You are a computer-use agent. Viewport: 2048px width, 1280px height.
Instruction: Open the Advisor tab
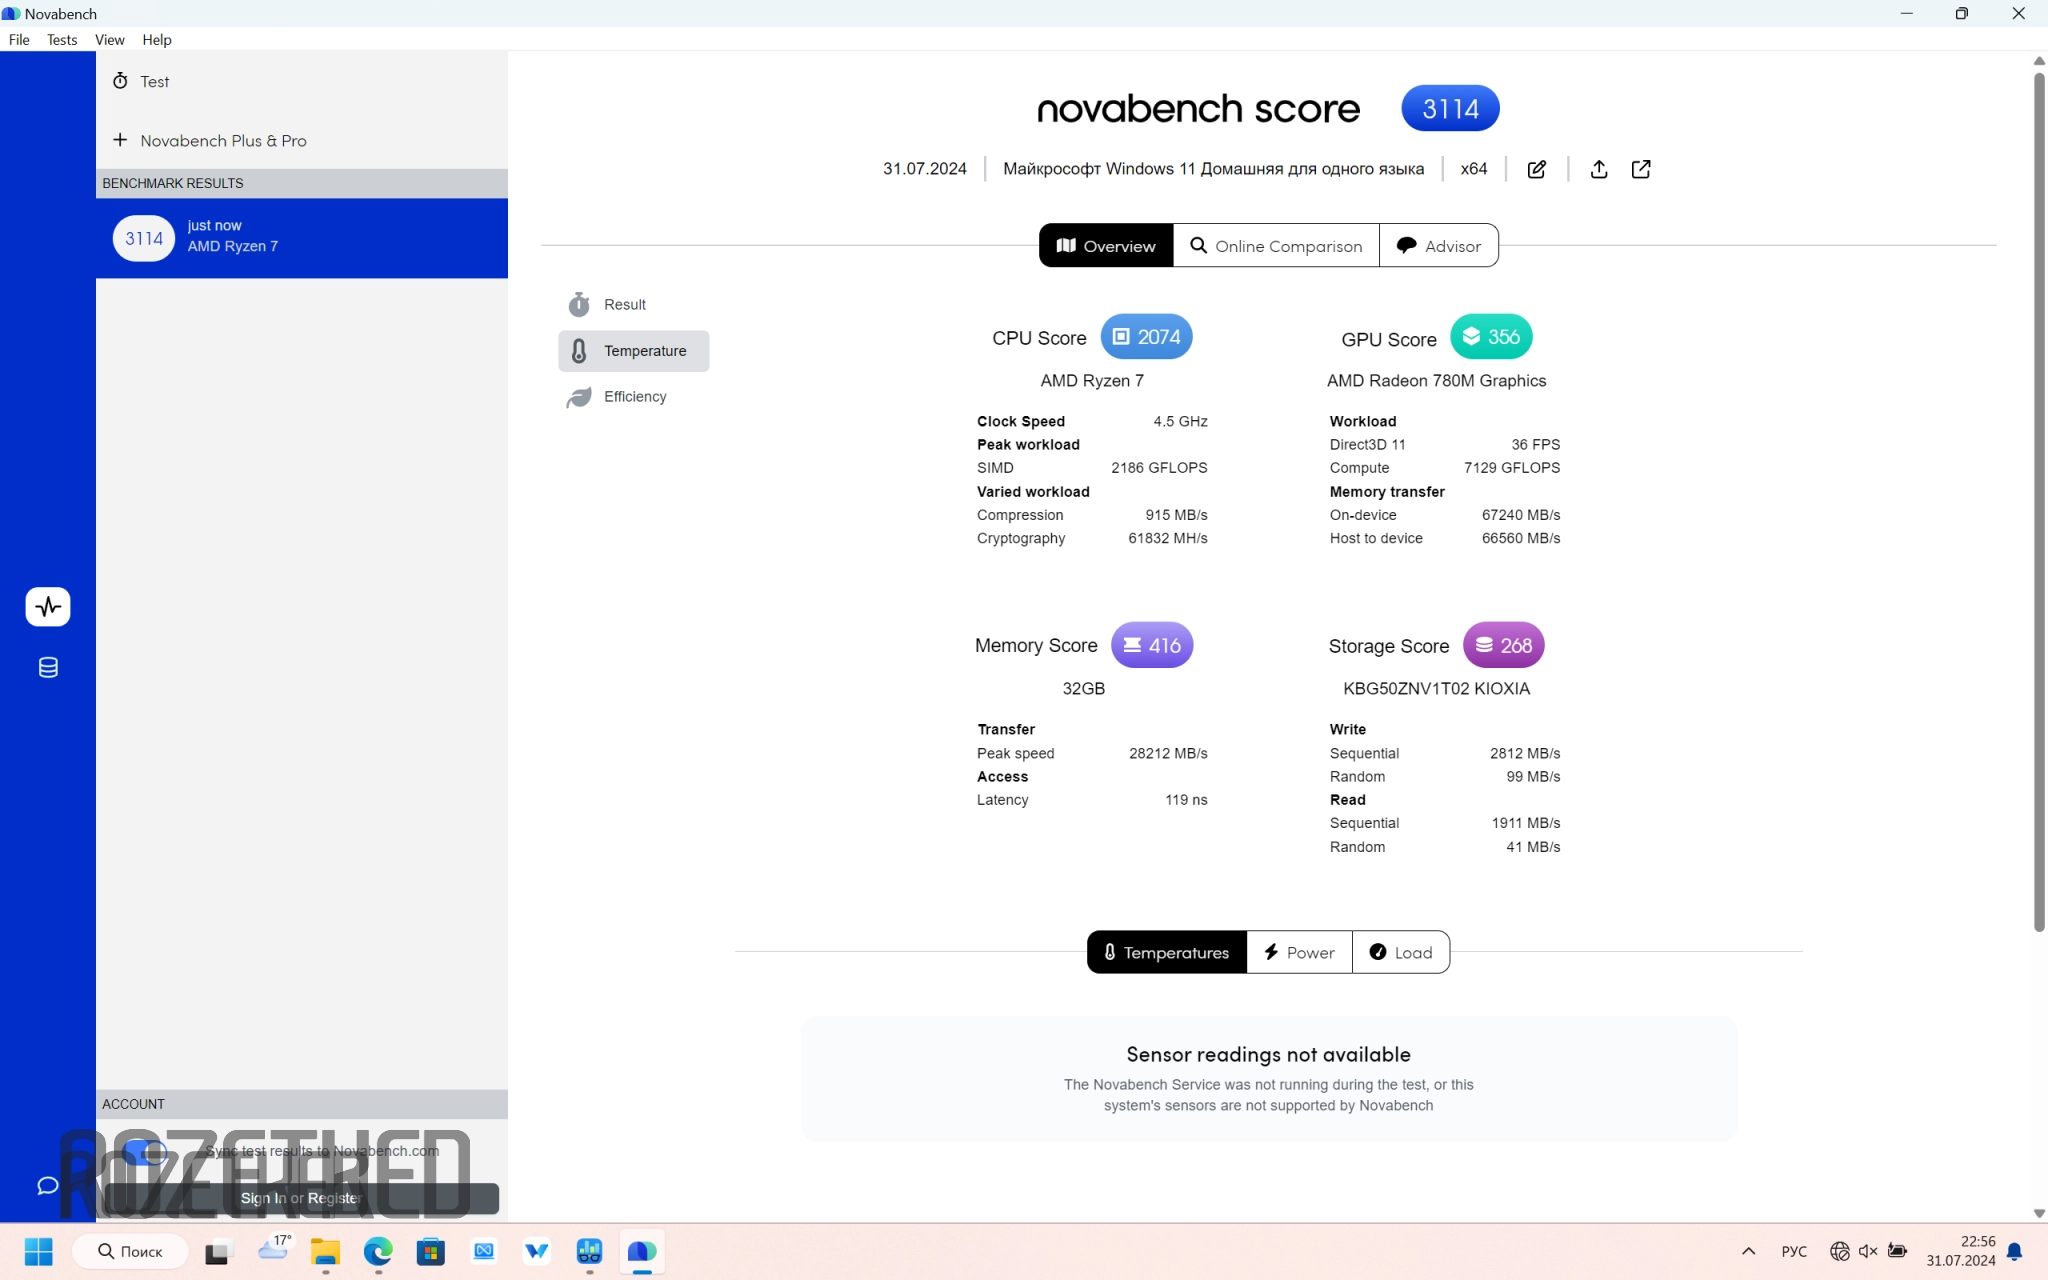point(1438,246)
